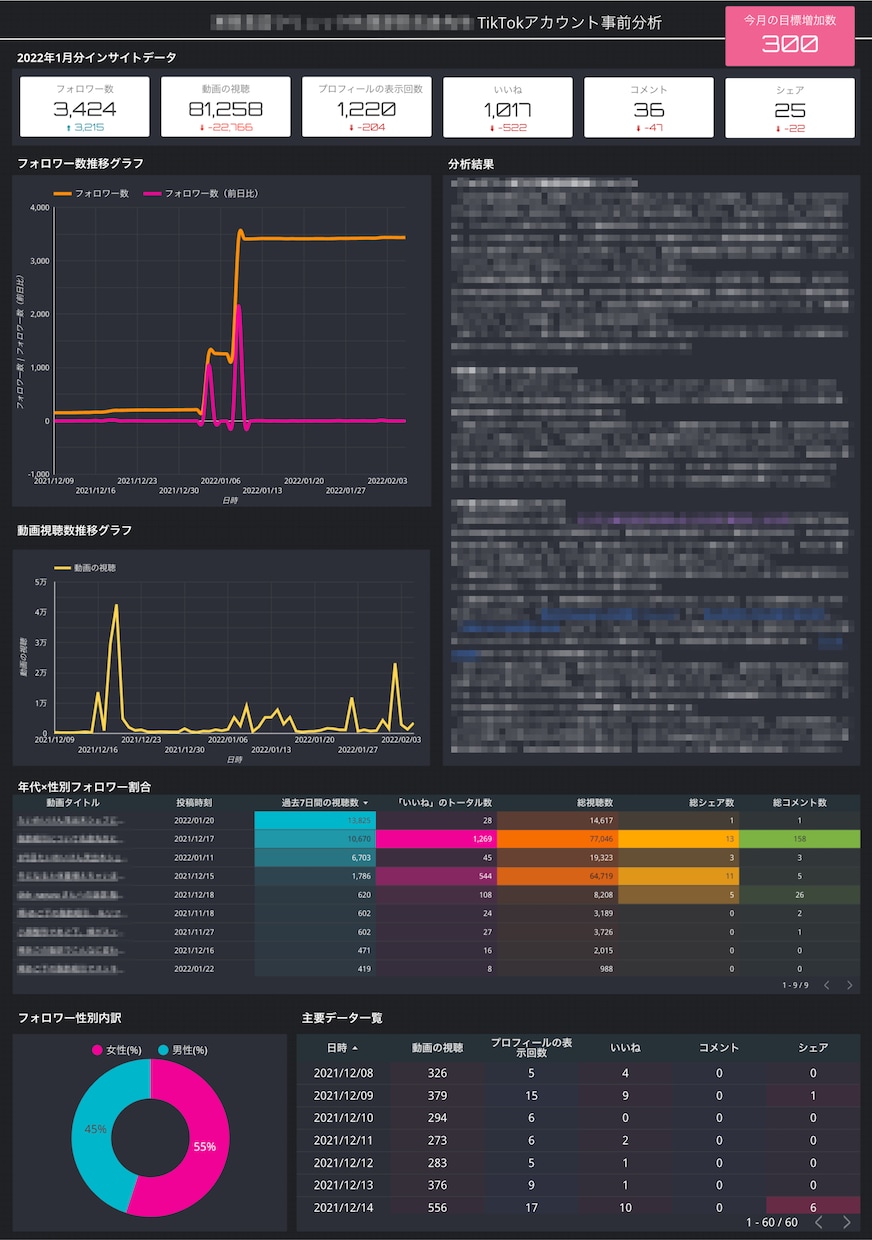Click the 556 video views cell
872x1240 pixels.
click(437, 1208)
